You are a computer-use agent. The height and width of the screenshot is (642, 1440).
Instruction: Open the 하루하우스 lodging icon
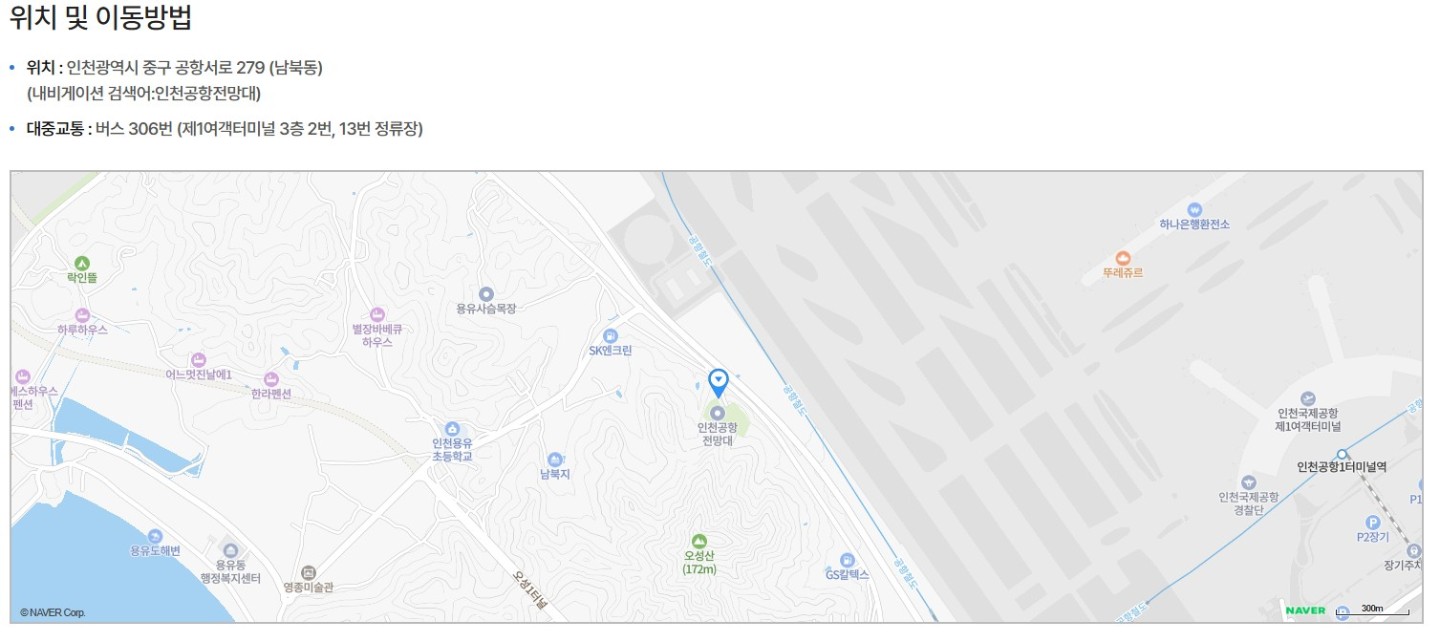tap(83, 315)
